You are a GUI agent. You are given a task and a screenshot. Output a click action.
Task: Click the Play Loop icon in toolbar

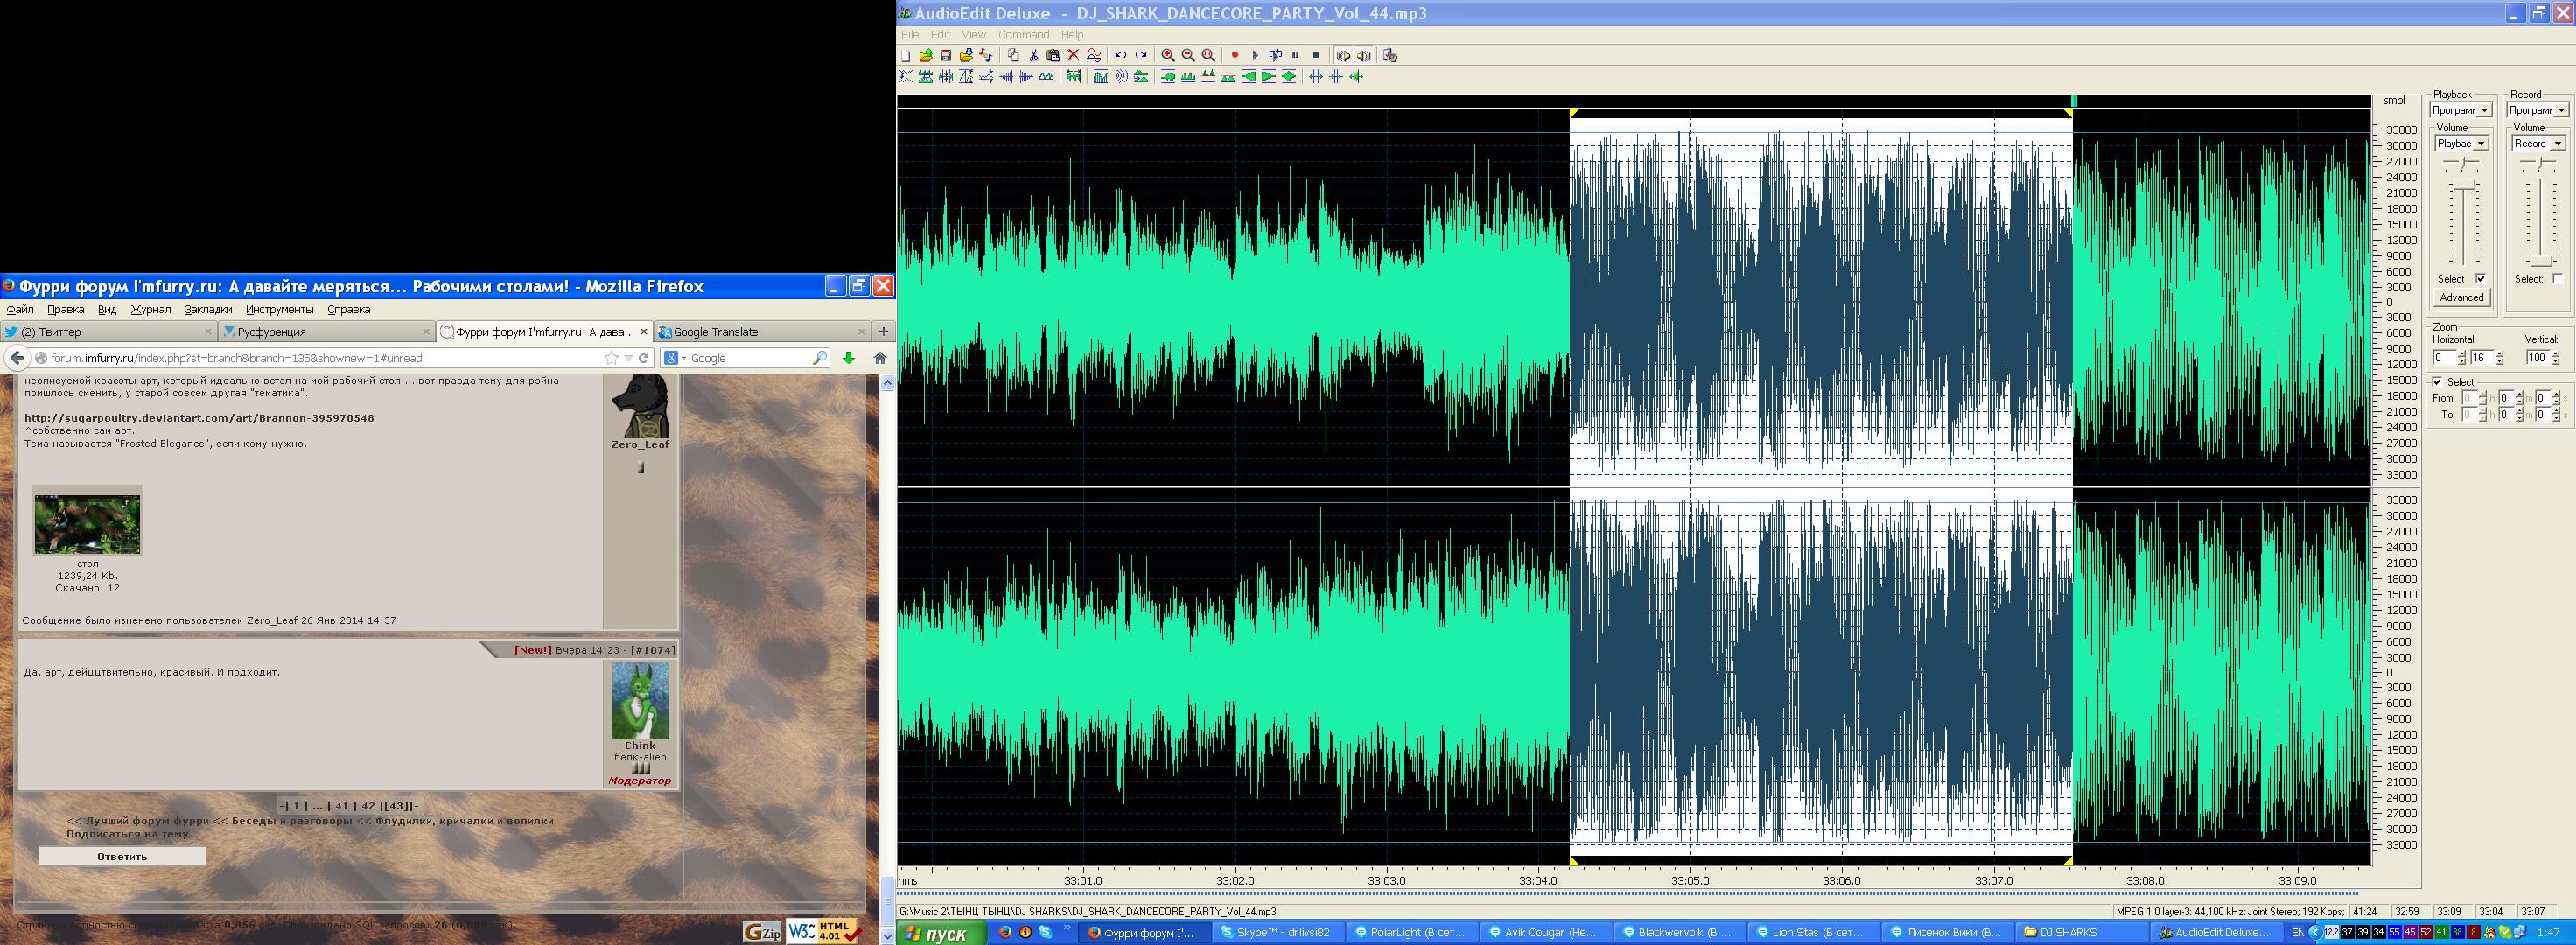tap(1275, 55)
